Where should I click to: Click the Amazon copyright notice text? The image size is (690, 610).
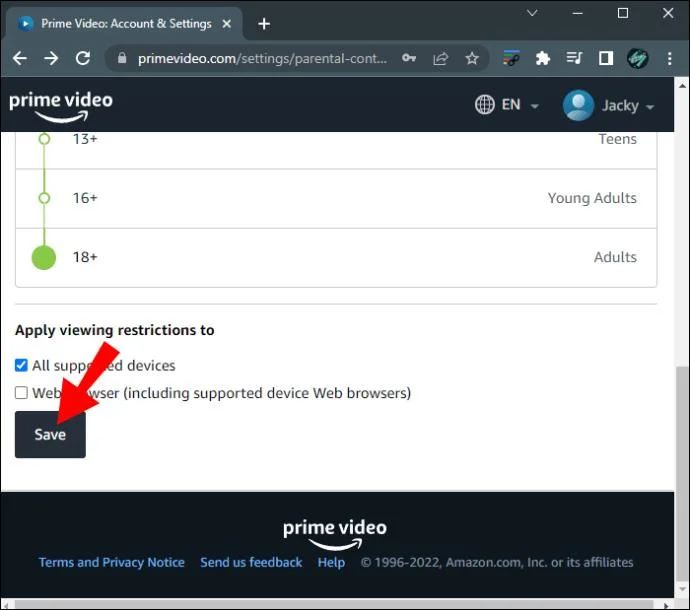coord(497,562)
